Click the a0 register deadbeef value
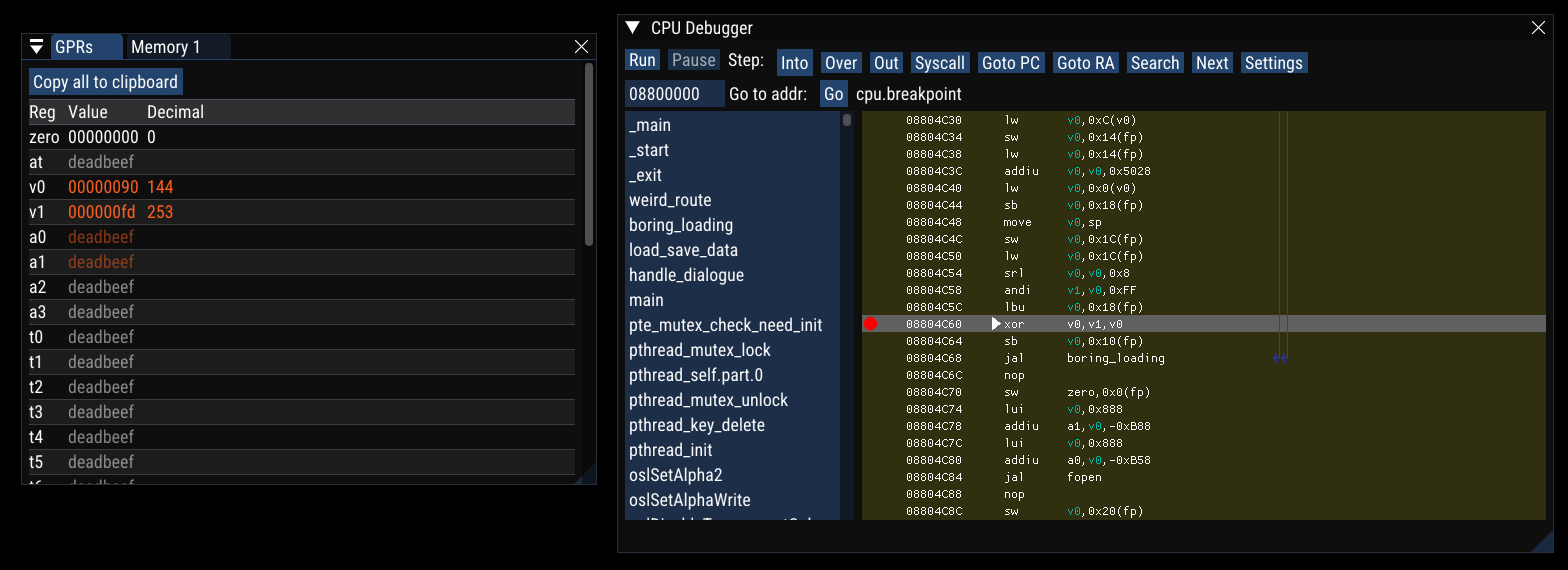 coord(101,237)
